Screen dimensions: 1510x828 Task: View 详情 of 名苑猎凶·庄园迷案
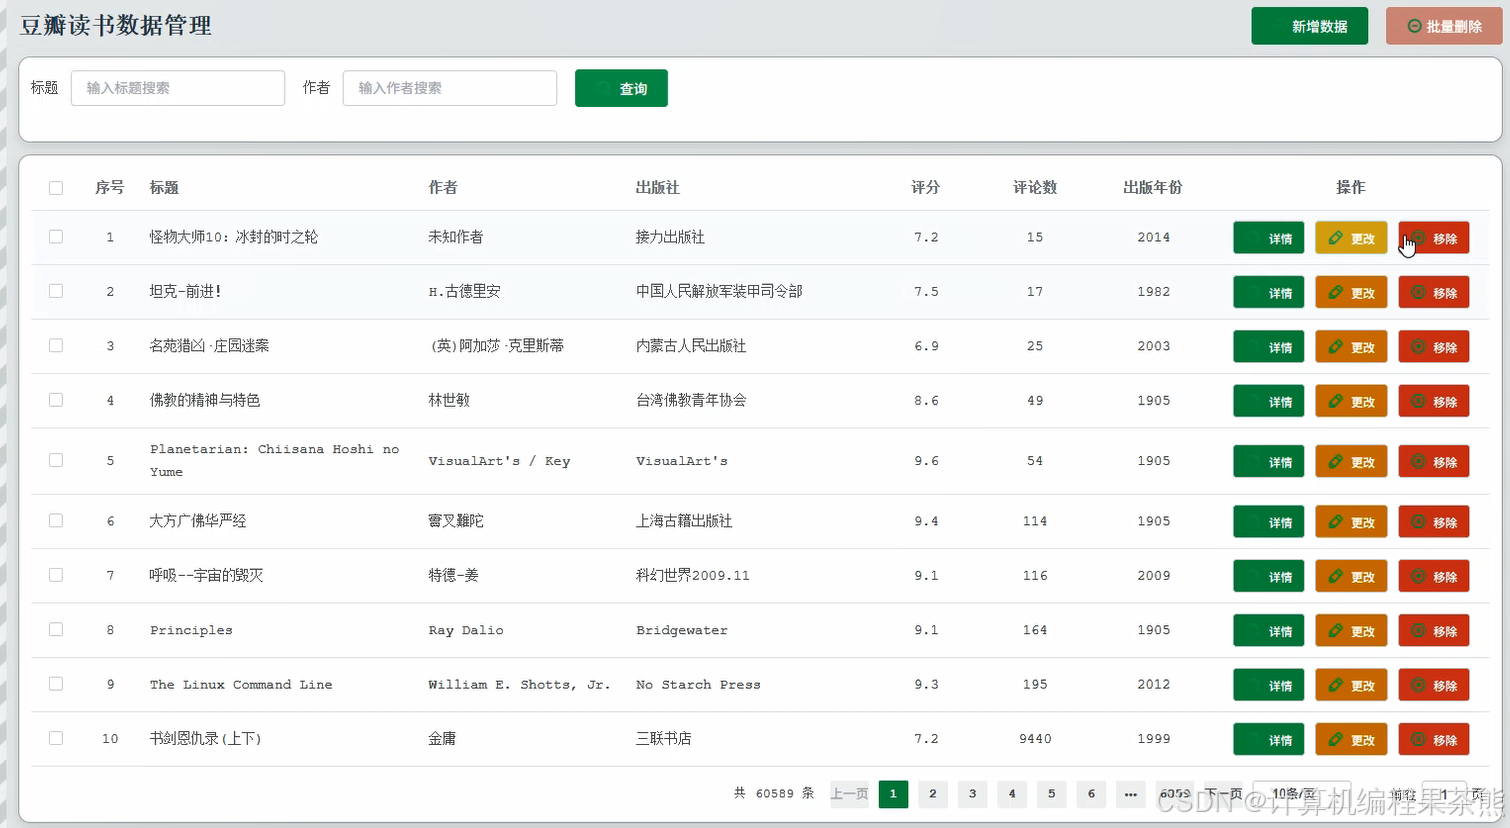[1268, 347]
